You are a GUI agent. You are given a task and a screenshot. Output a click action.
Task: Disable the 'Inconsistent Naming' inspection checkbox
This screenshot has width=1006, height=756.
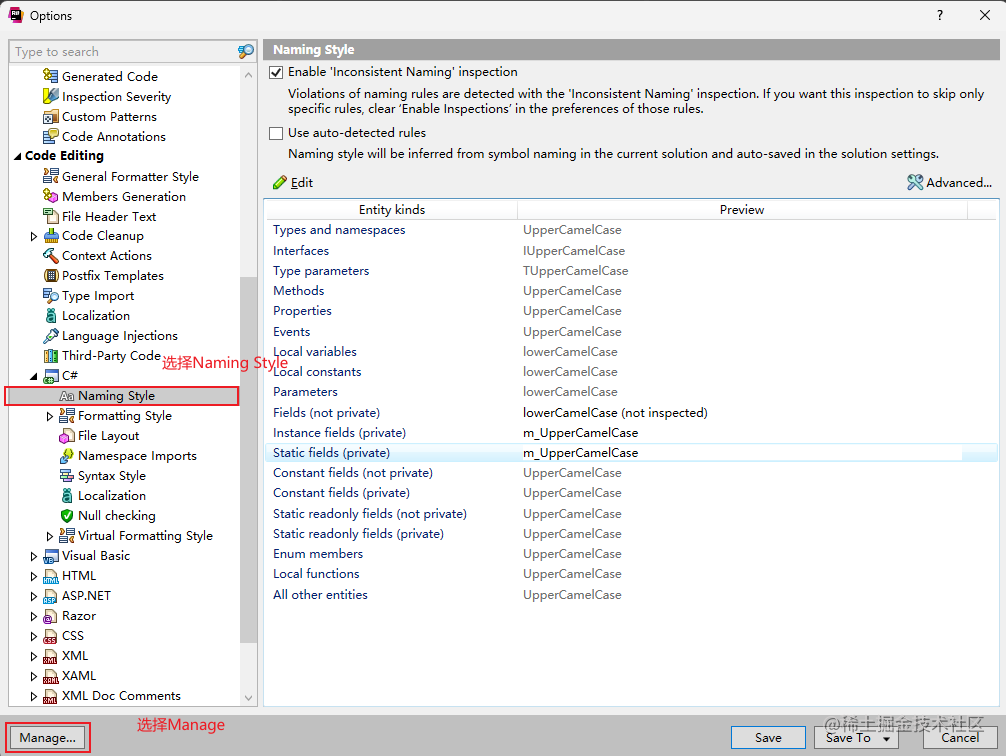pyautogui.click(x=275, y=71)
